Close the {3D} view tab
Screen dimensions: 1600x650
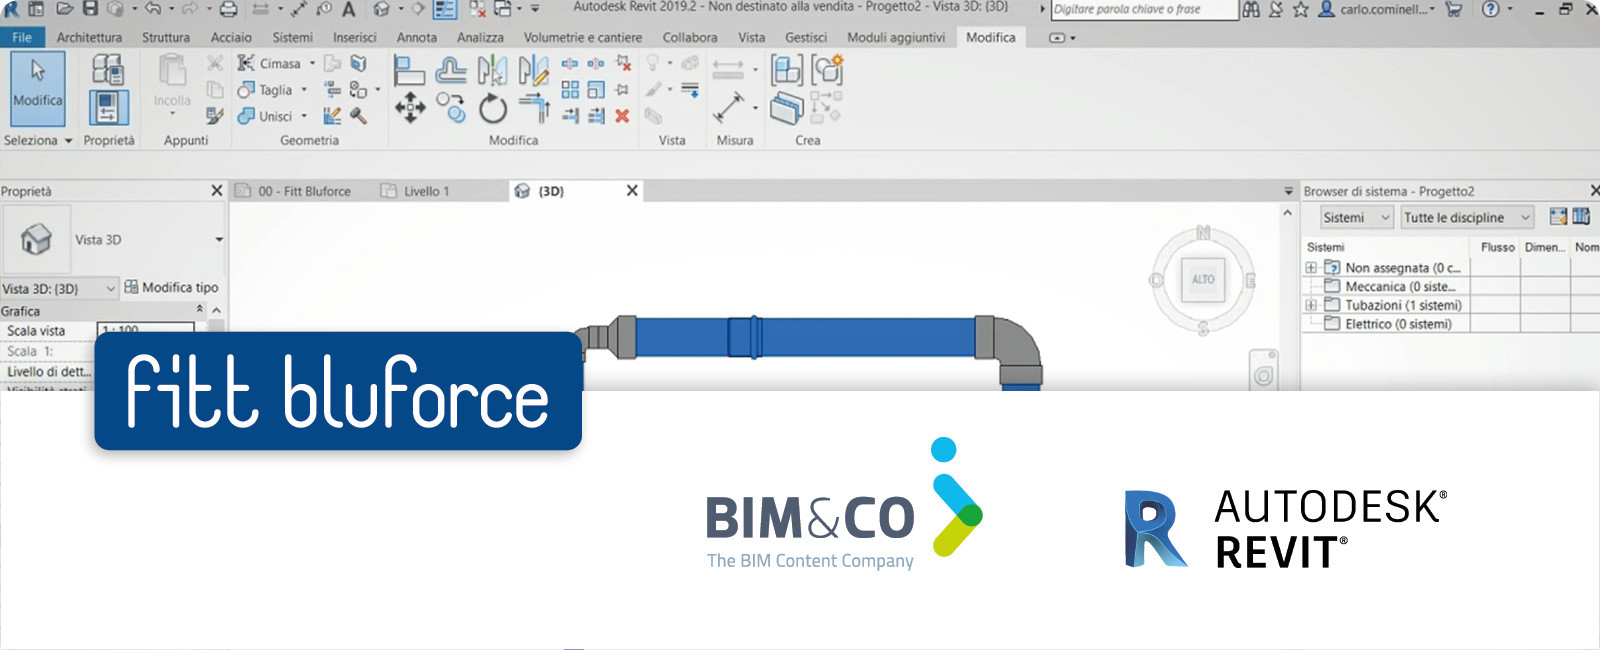(632, 190)
